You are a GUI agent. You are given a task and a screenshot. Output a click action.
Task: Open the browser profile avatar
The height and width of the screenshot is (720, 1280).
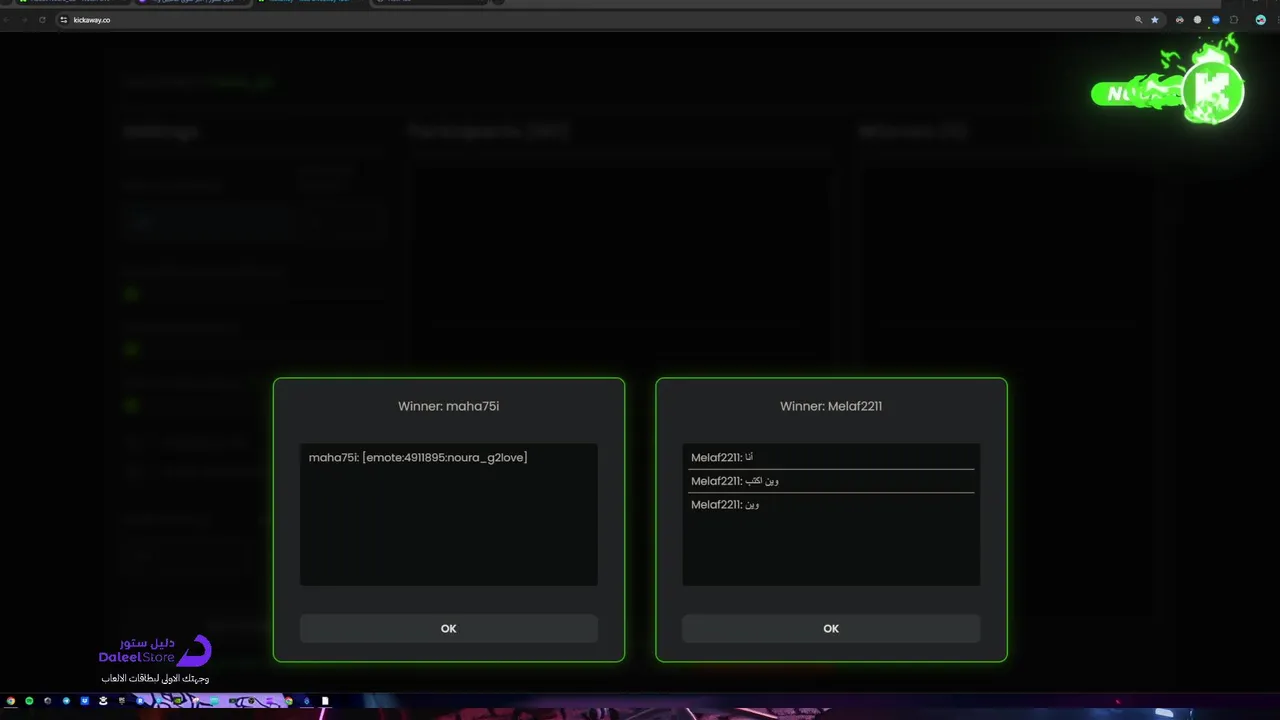tap(1261, 20)
